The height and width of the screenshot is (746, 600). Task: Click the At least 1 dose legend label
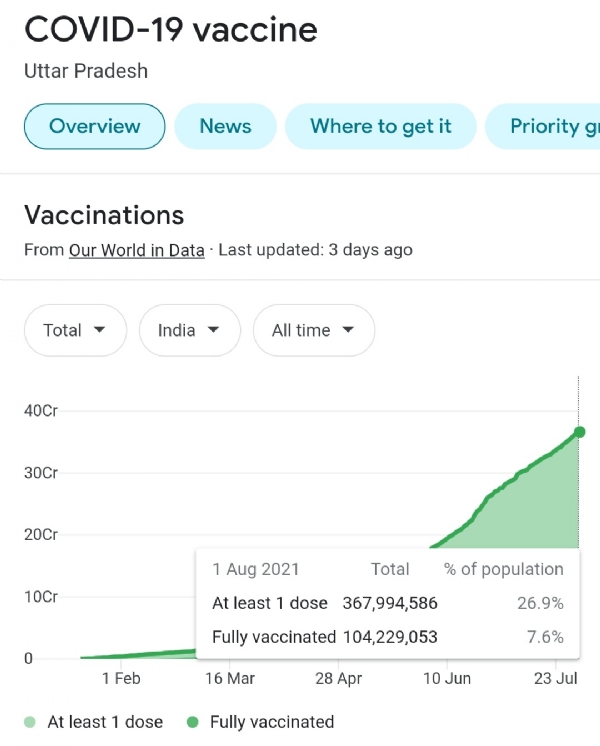[x=105, y=722]
